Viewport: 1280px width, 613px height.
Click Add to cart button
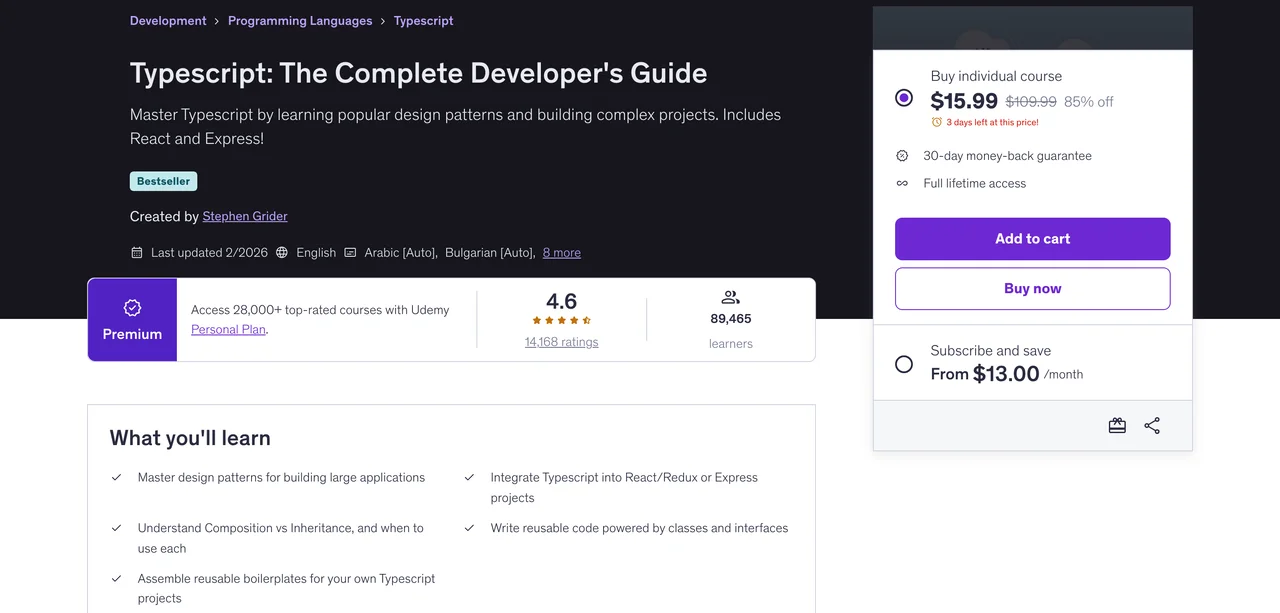1033,239
